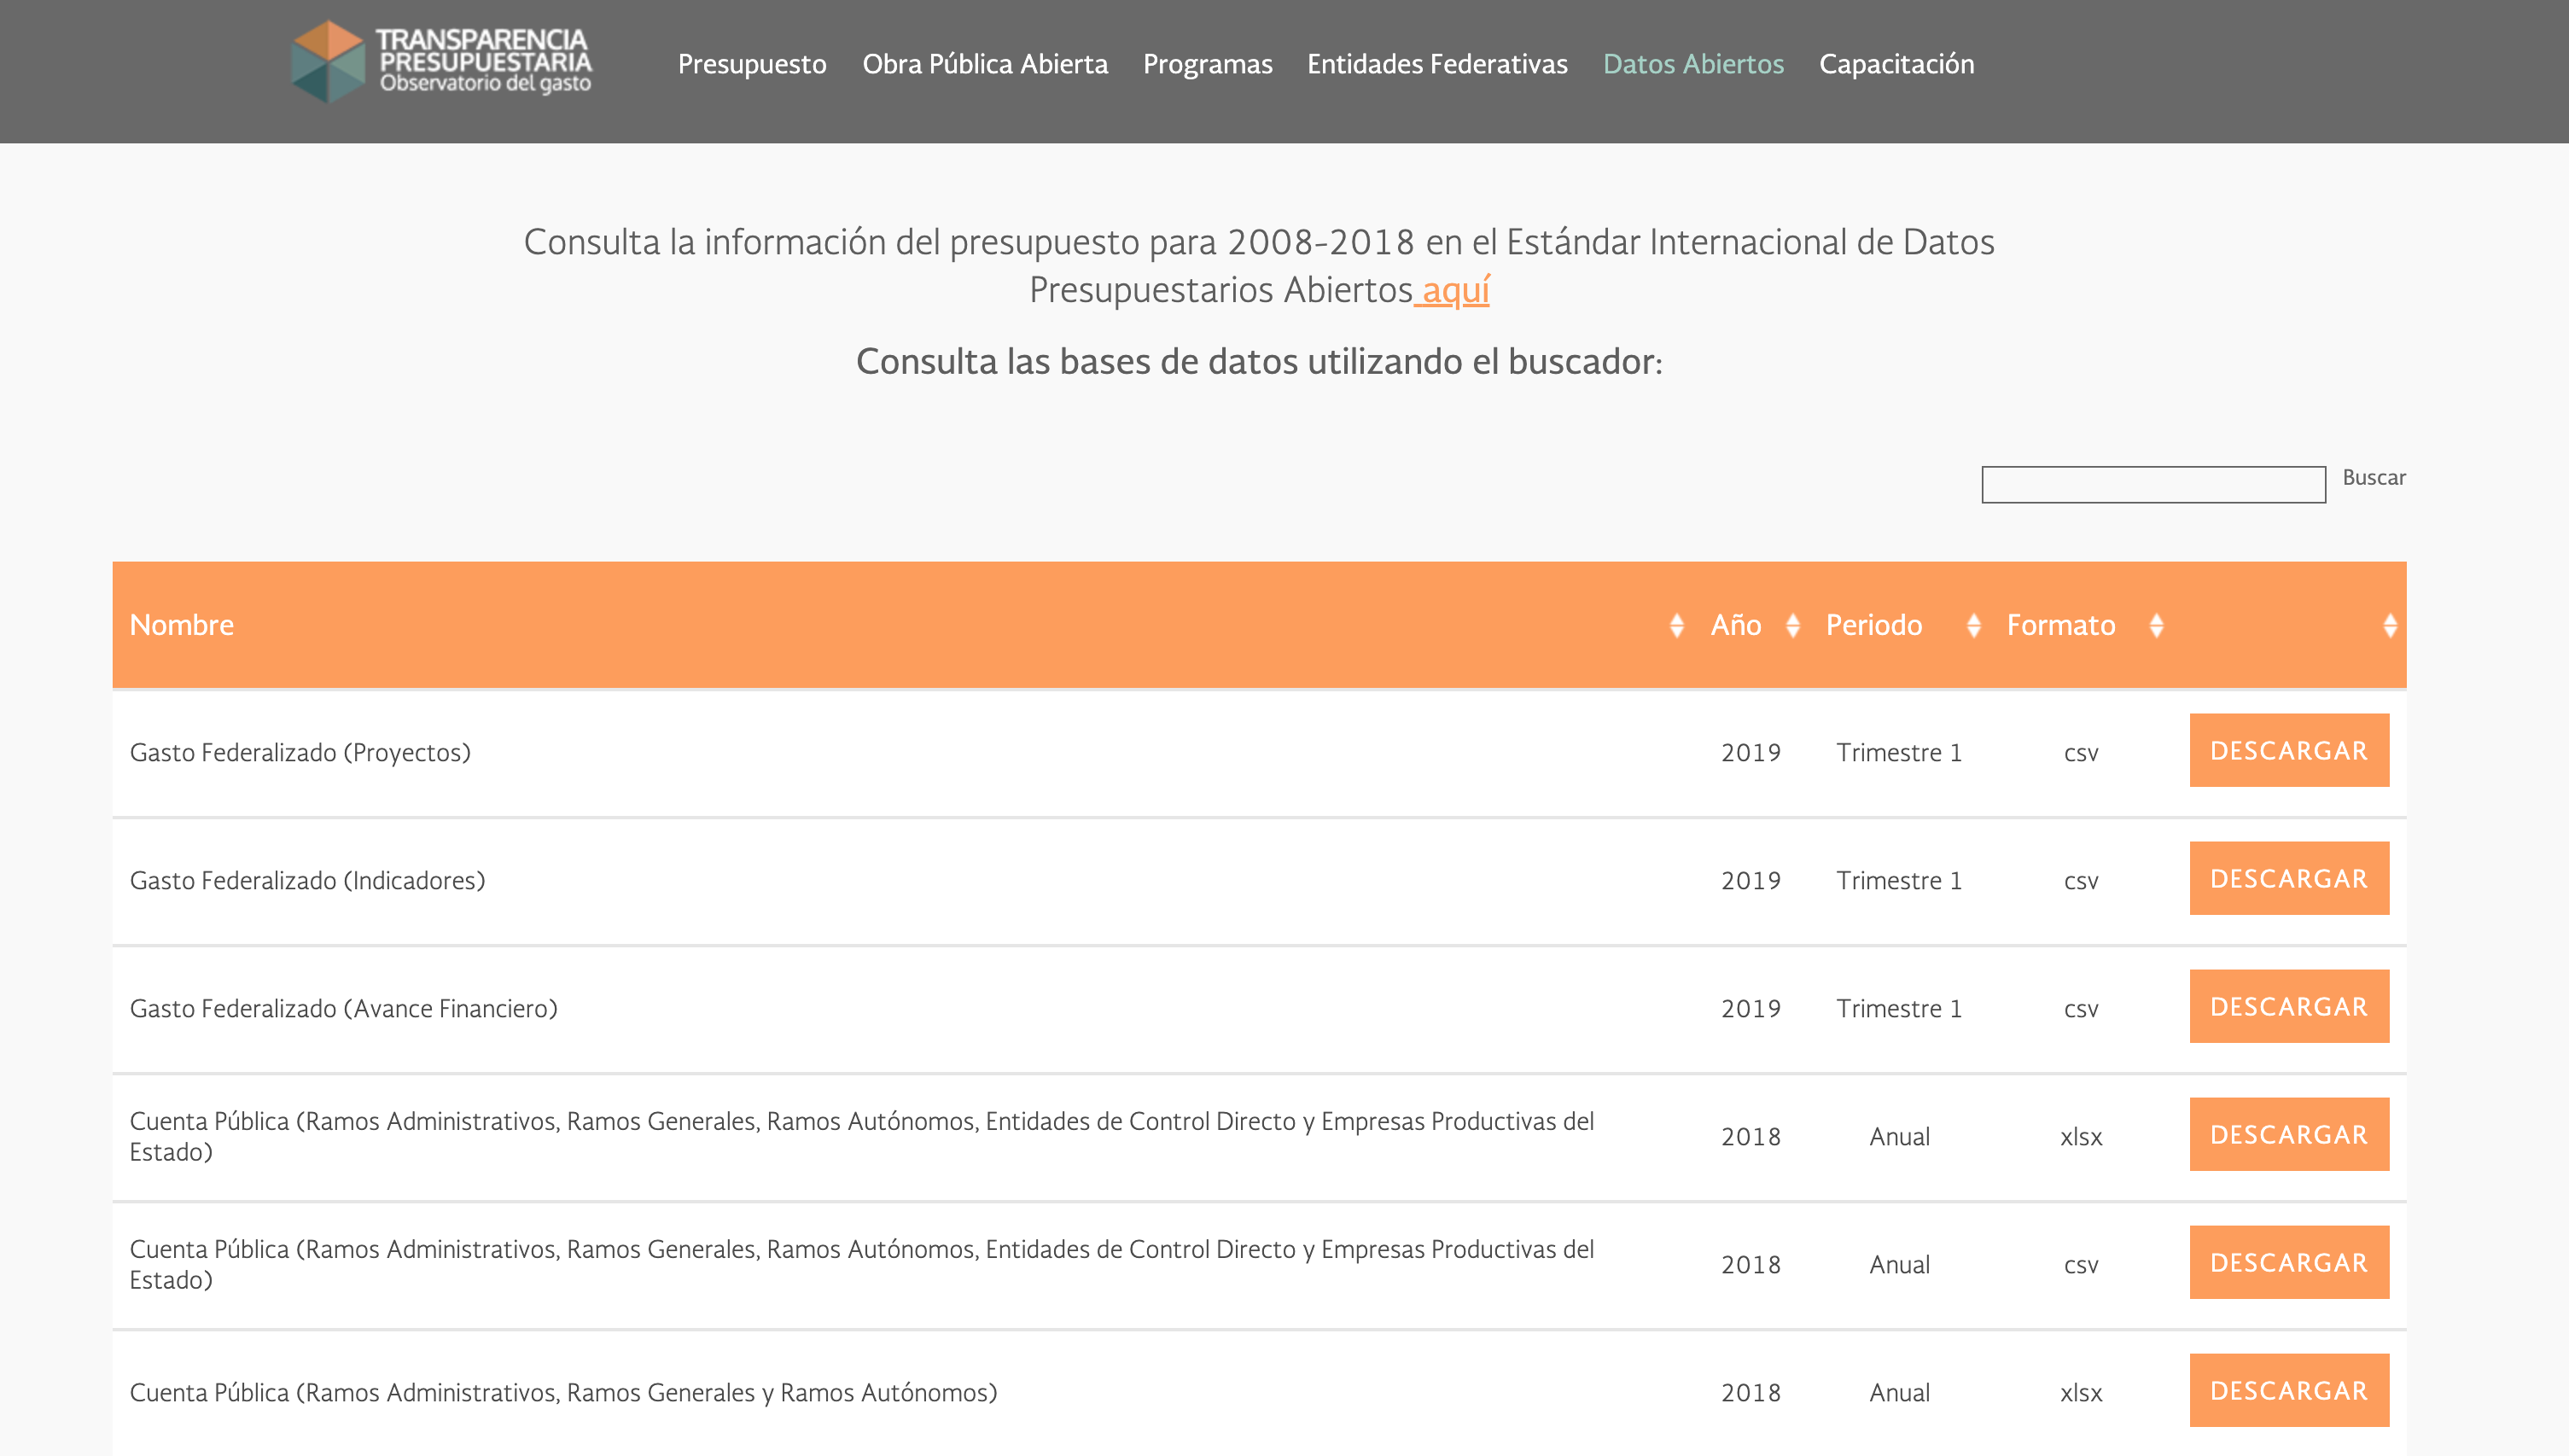2569x1456 pixels.
Task: Select 'Gasto Federalizado (Indicadores)' row name
Action: click(307, 880)
